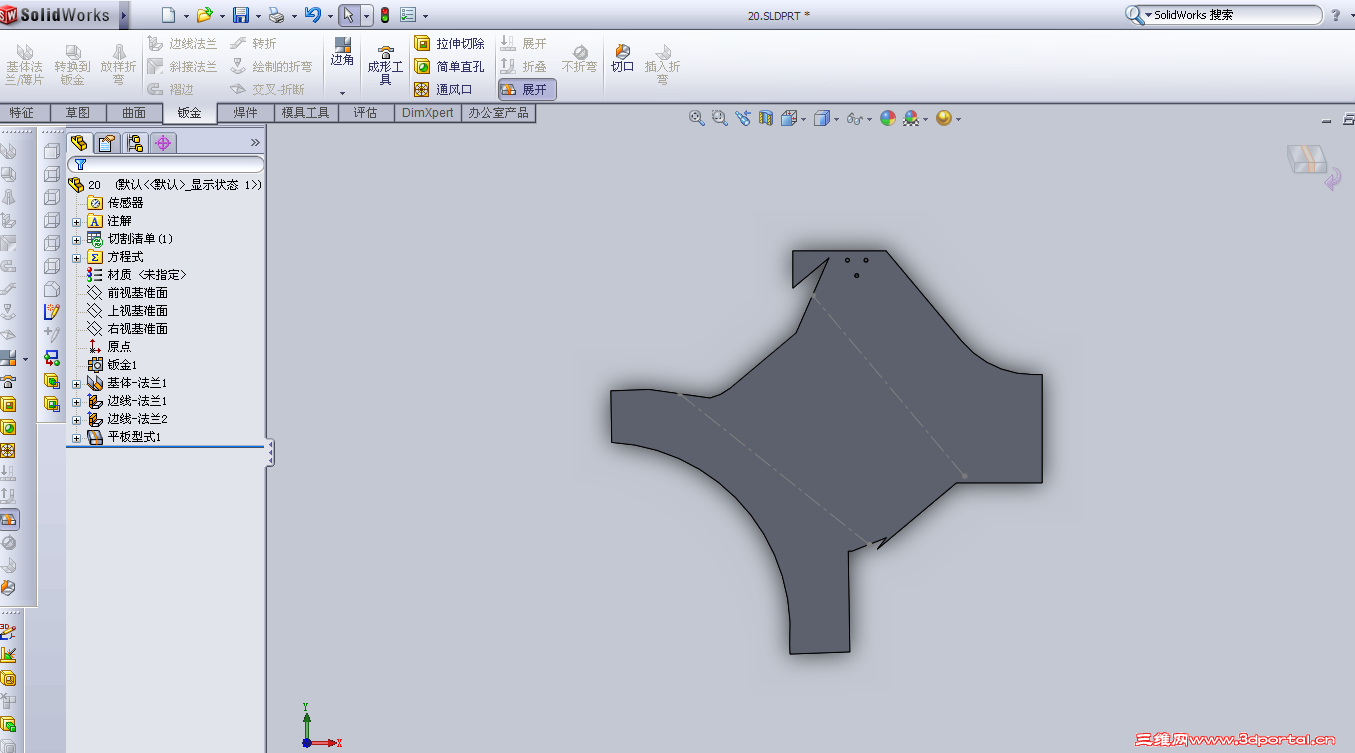The width and height of the screenshot is (1355, 753).
Task: Open the PropertyManager tab
Action: (107, 143)
